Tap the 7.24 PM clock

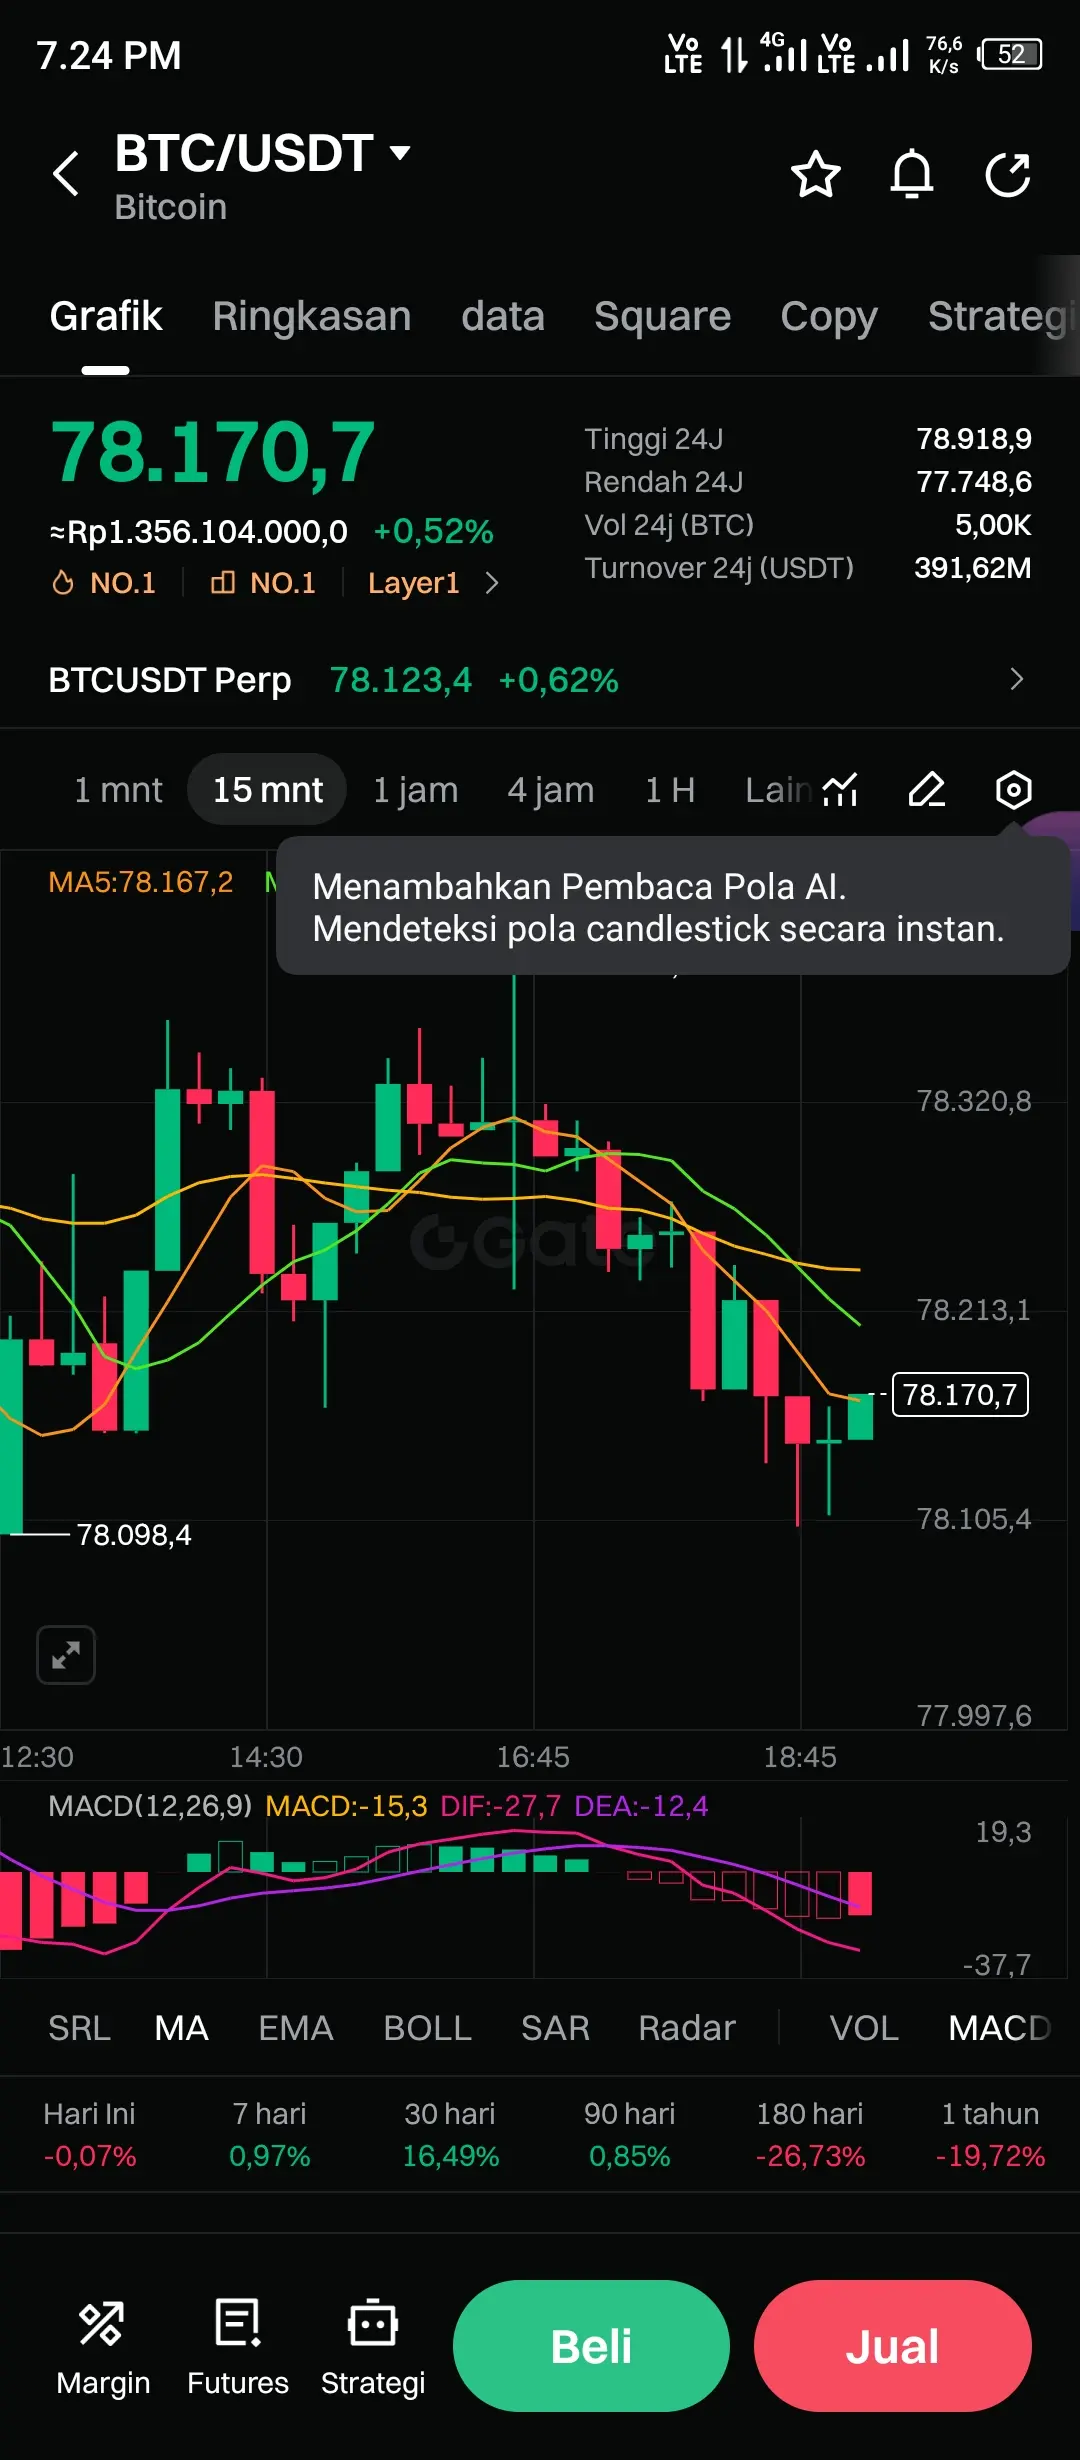tap(109, 56)
